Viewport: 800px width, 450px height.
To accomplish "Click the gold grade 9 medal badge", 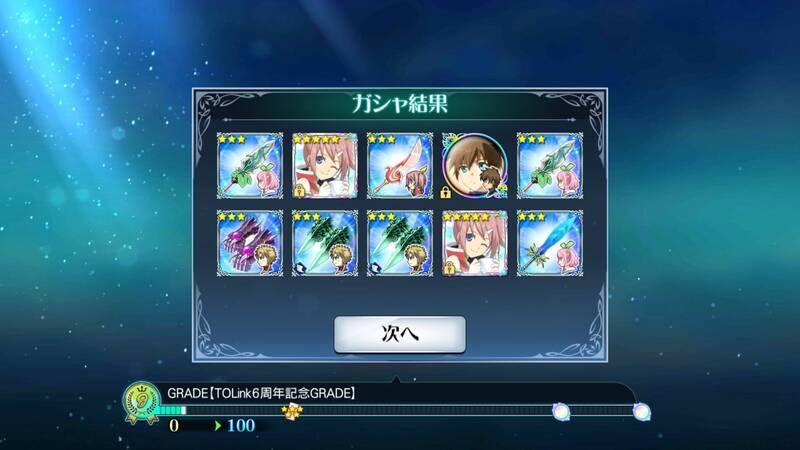I will [142, 403].
